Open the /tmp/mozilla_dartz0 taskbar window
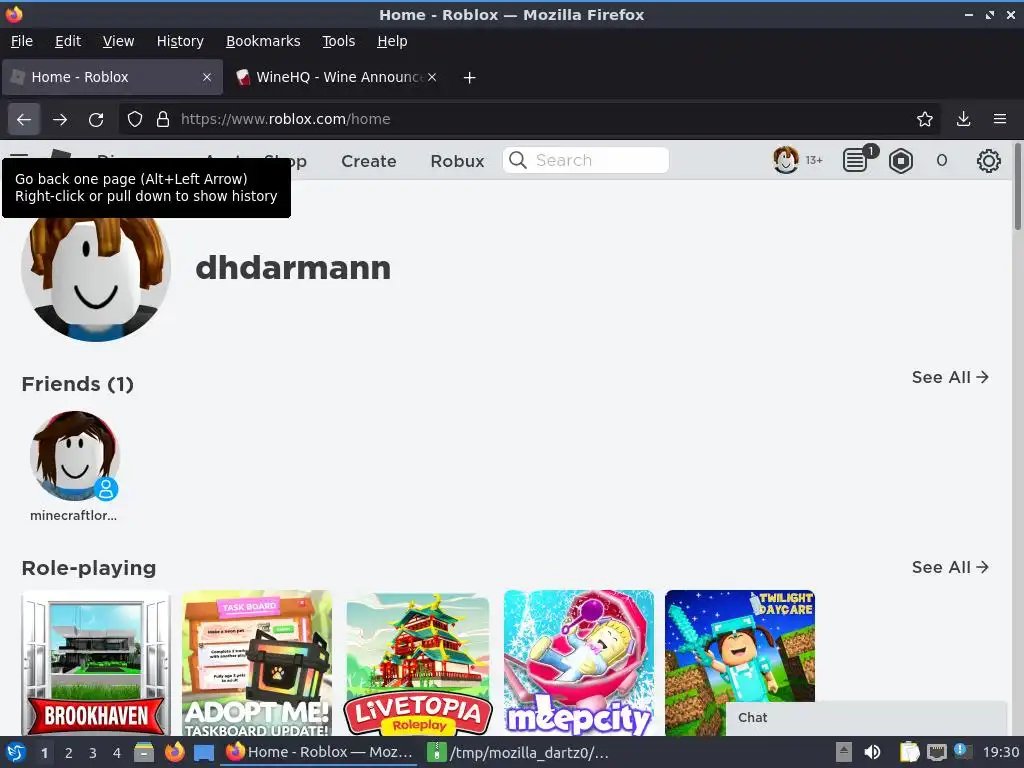Viewport: 1024px width, 768px height. [x=519, y=752]
